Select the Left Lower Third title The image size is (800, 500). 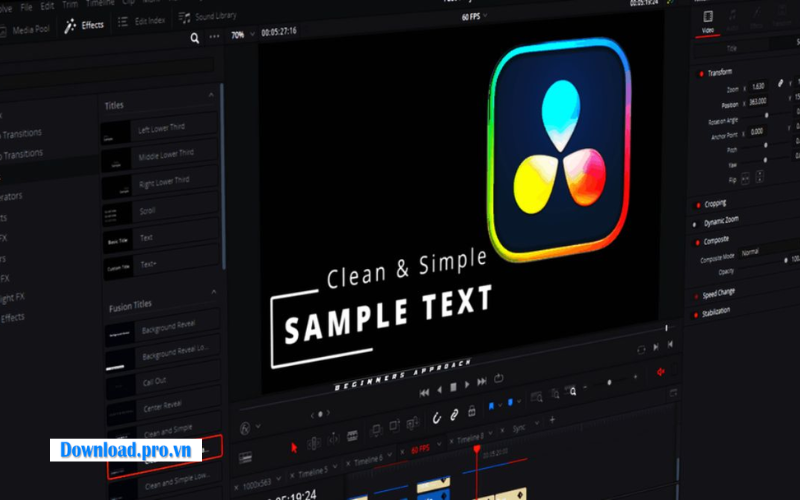coord(159,130)
